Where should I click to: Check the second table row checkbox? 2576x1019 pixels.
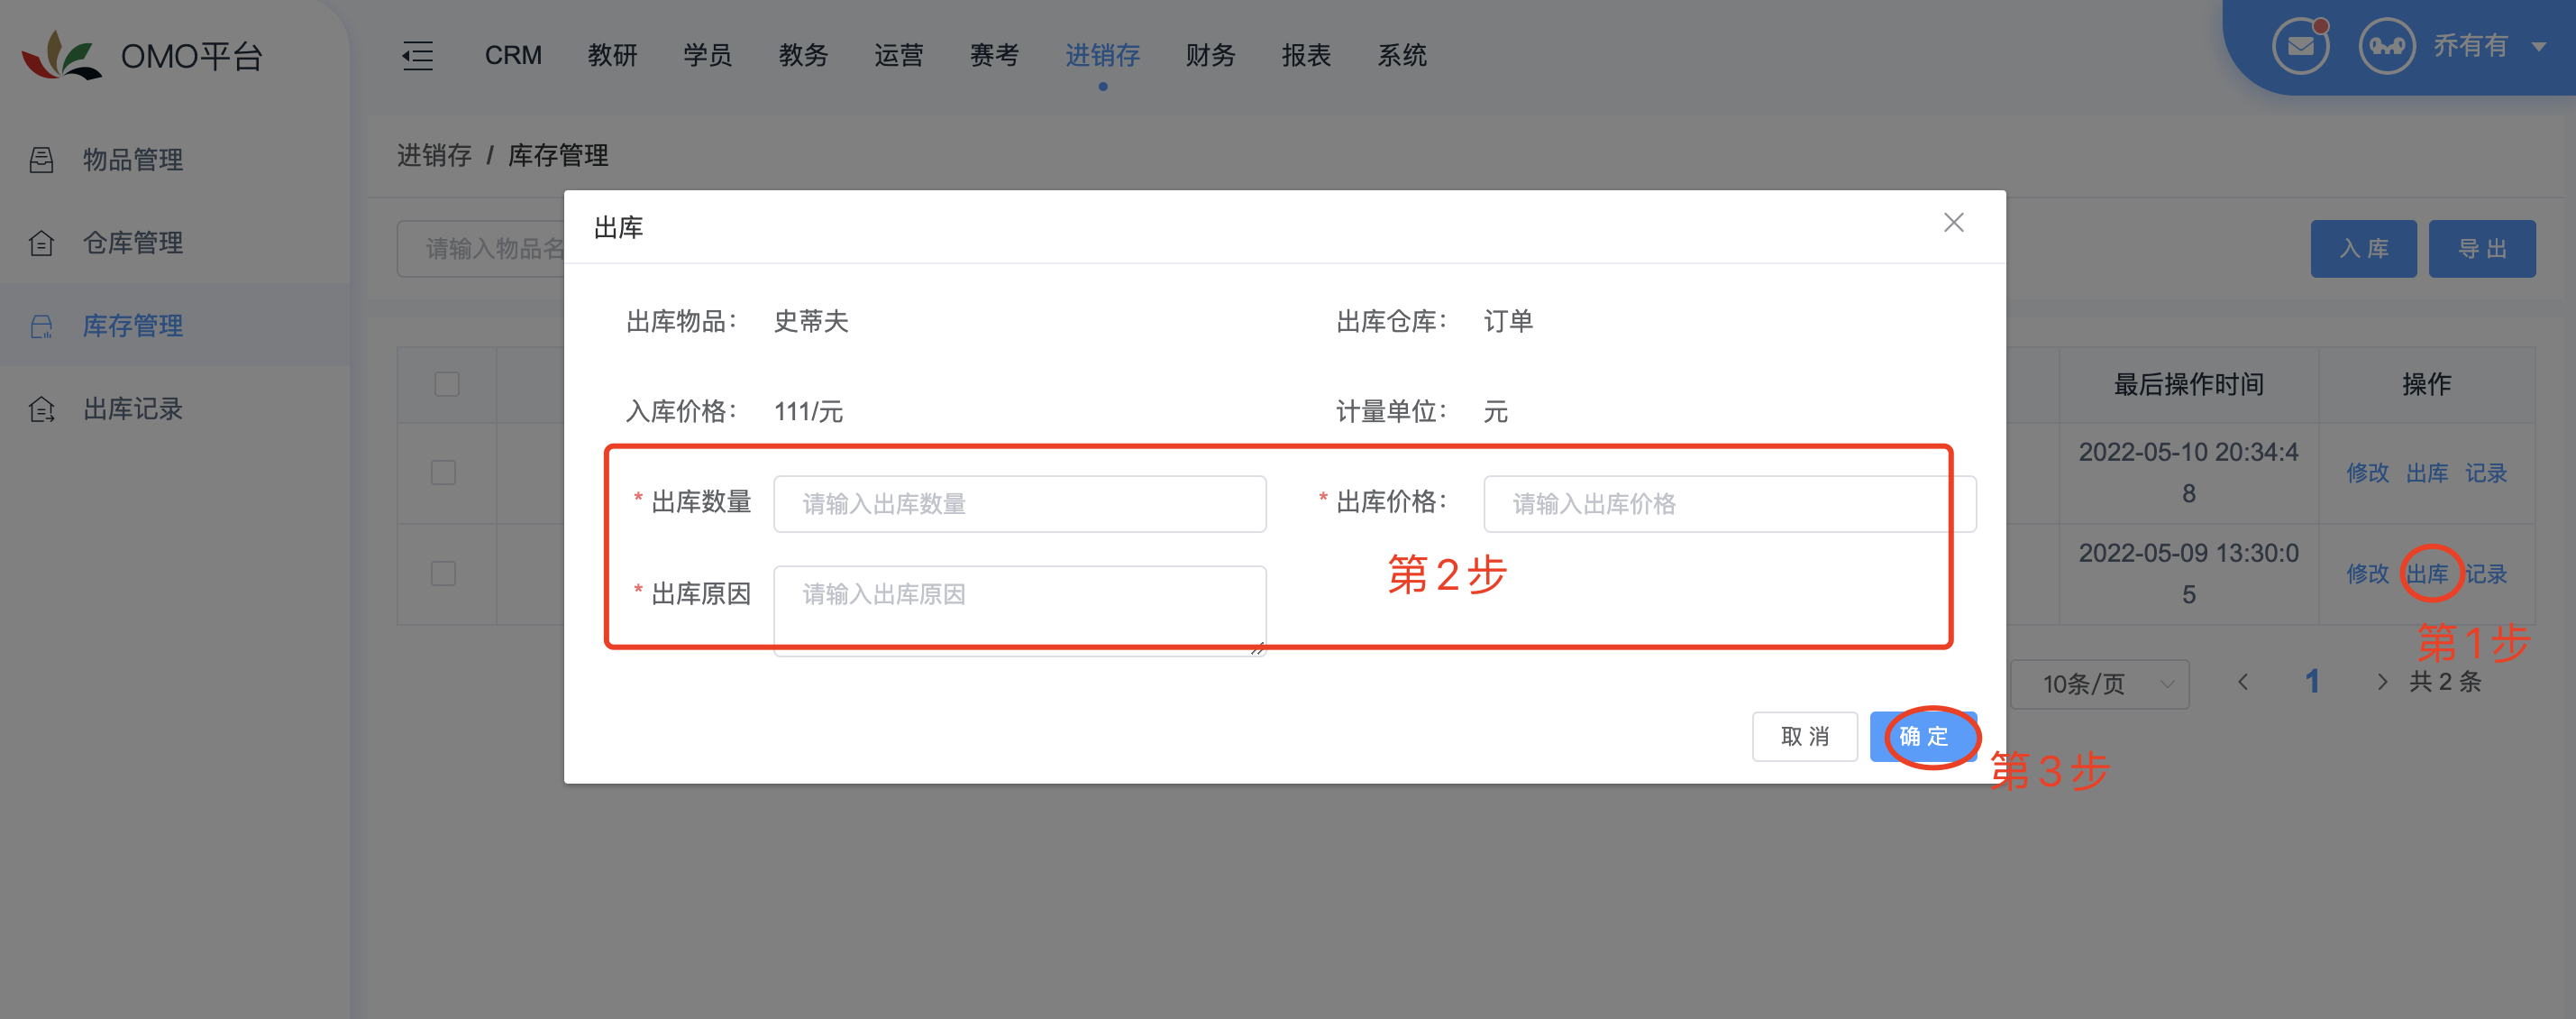pos(443,574)
